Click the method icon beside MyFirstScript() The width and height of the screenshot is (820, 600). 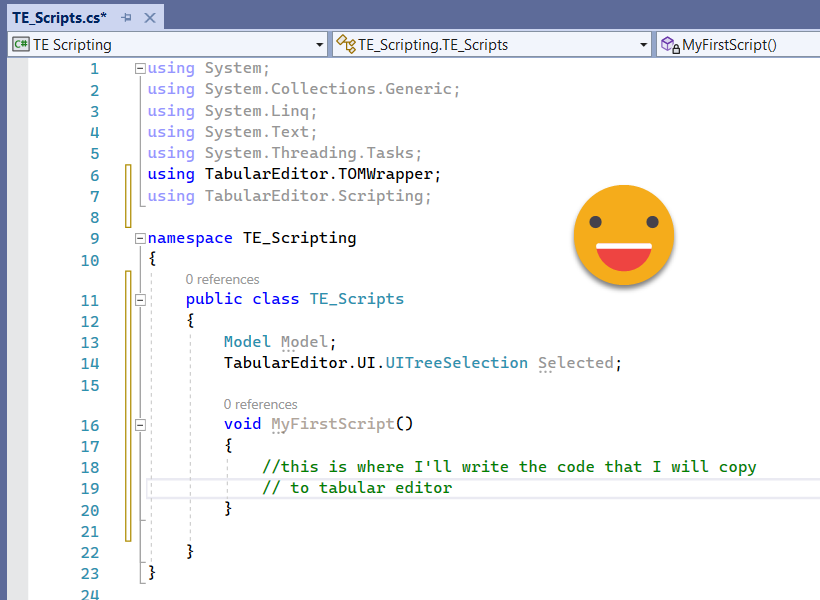[670, 44]
